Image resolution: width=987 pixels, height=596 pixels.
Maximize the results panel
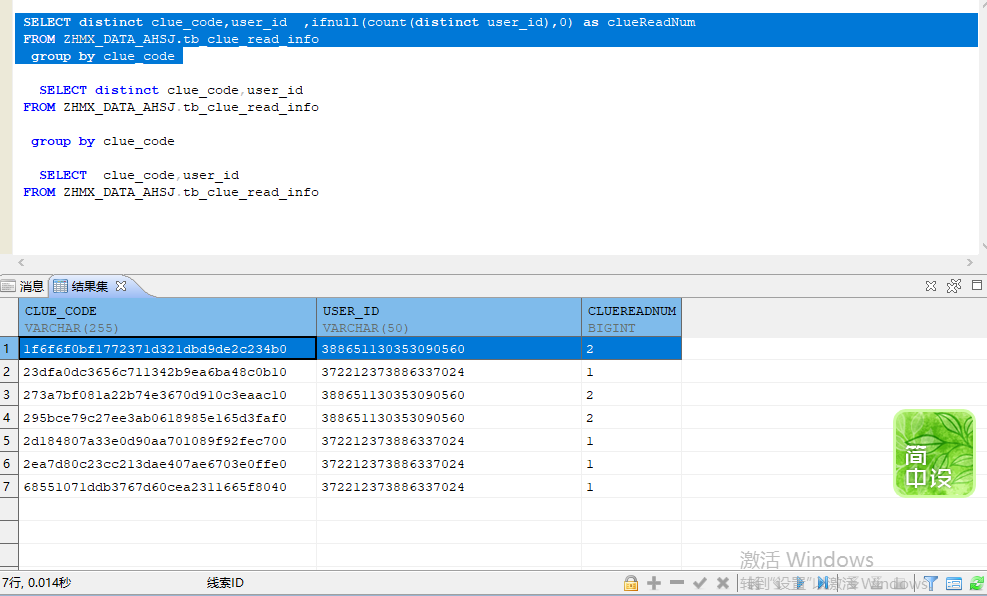977,285
